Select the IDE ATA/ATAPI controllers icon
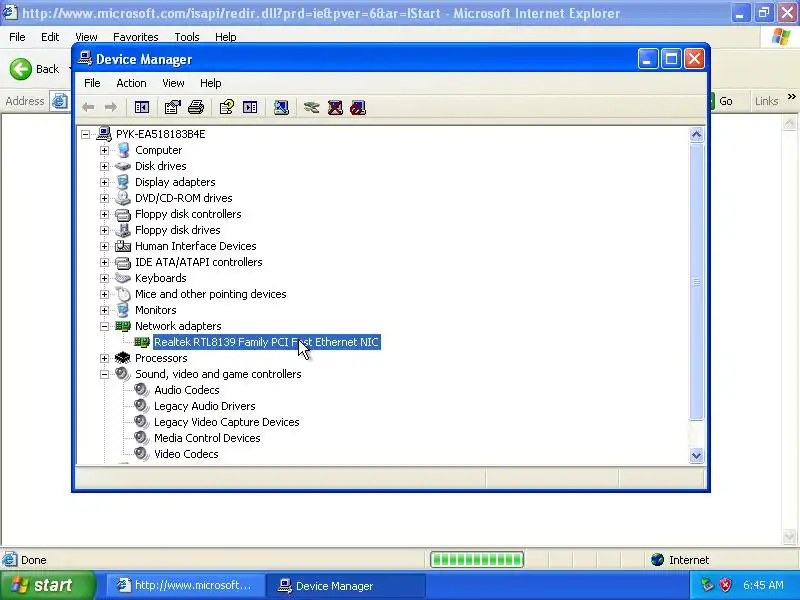Viewport: 800px width, 600px height. pos(122,262)
